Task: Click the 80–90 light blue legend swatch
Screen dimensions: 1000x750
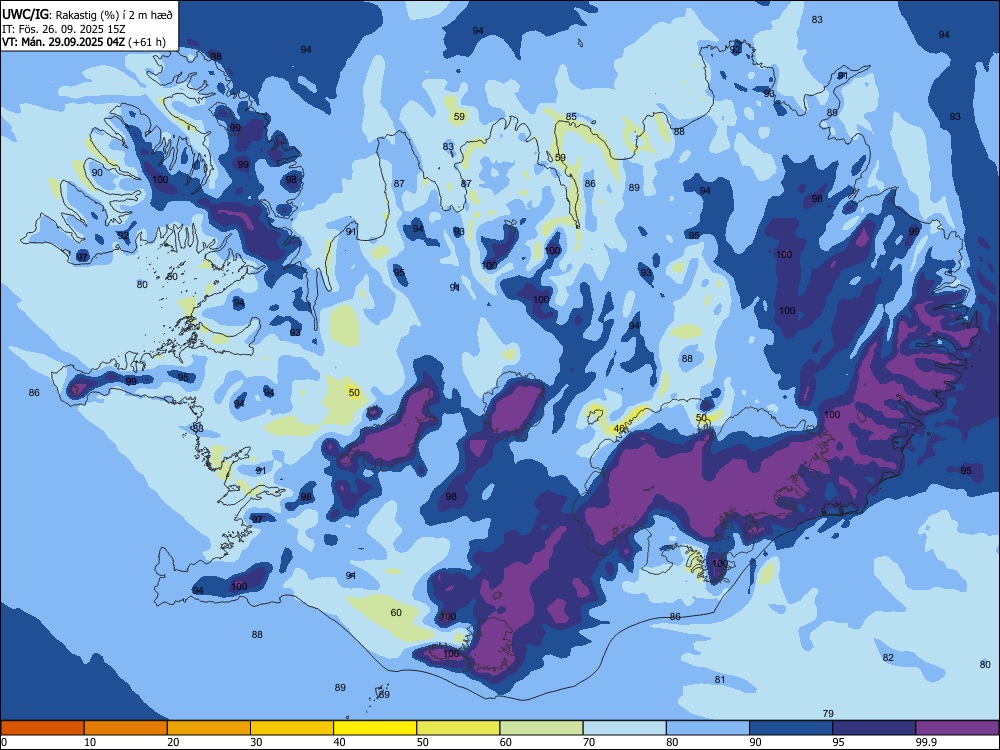Action: tap(708, 728)
